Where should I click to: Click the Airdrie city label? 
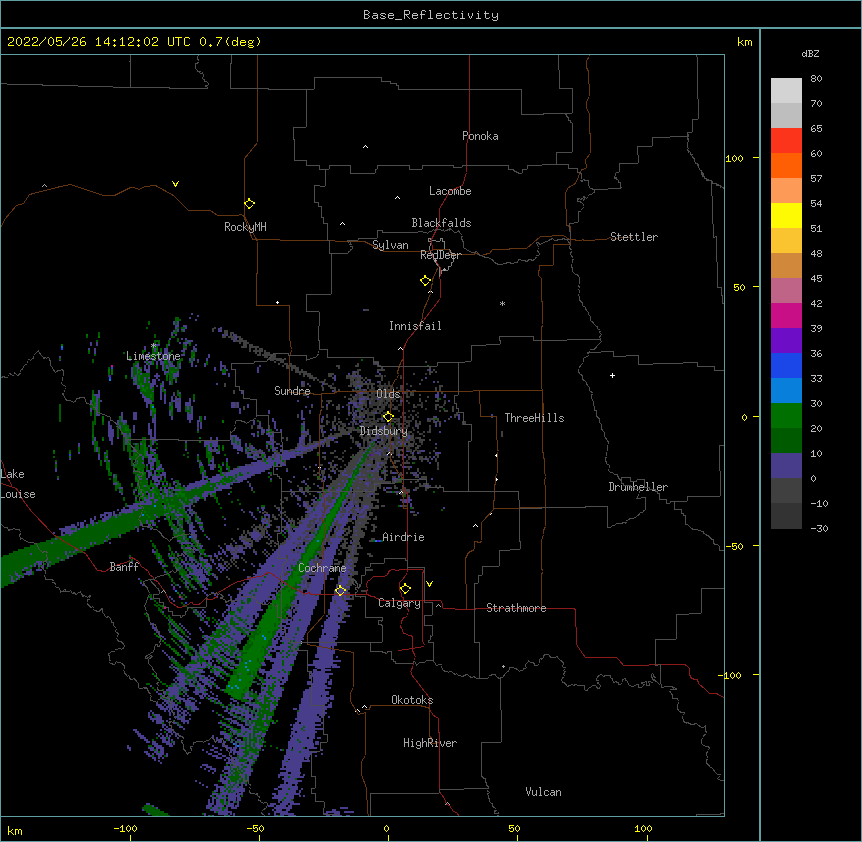(403, 537)
